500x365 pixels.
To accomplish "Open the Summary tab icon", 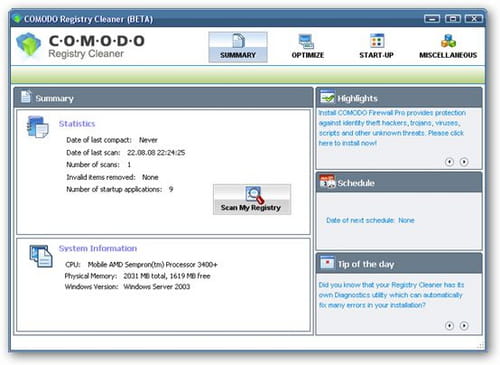I will (238, 41).
